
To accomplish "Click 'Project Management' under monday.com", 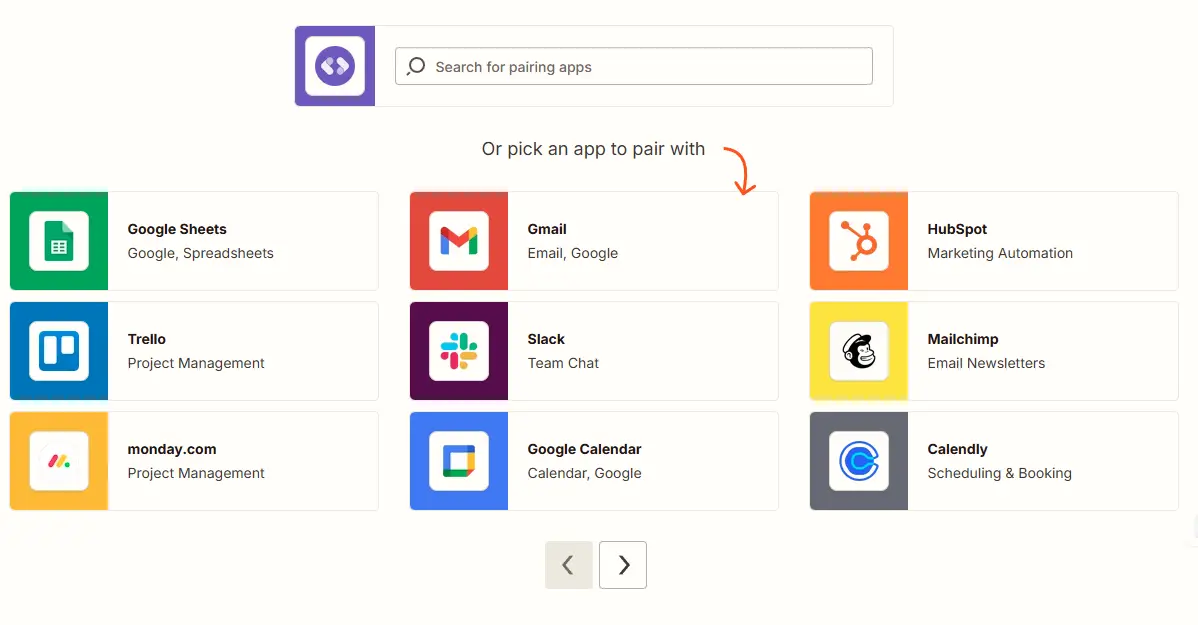I will click(x=196, y=473).
